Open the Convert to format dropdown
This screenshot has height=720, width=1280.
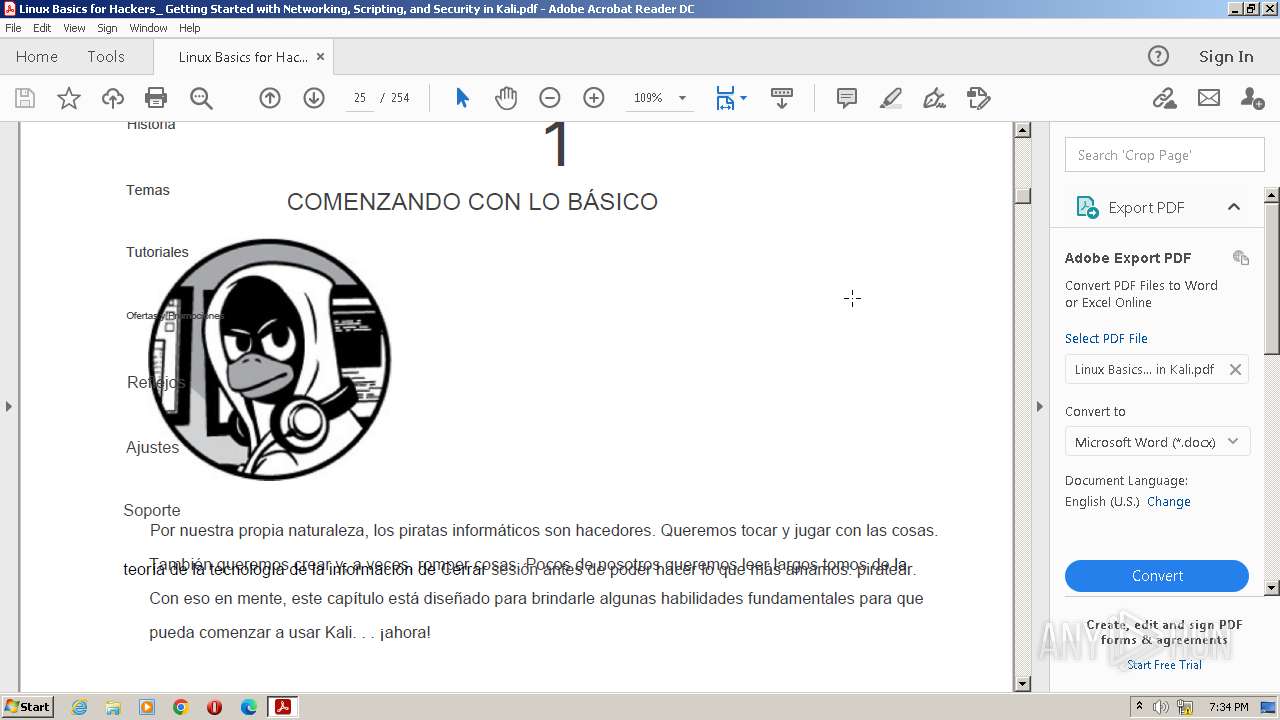[1157, 442]
